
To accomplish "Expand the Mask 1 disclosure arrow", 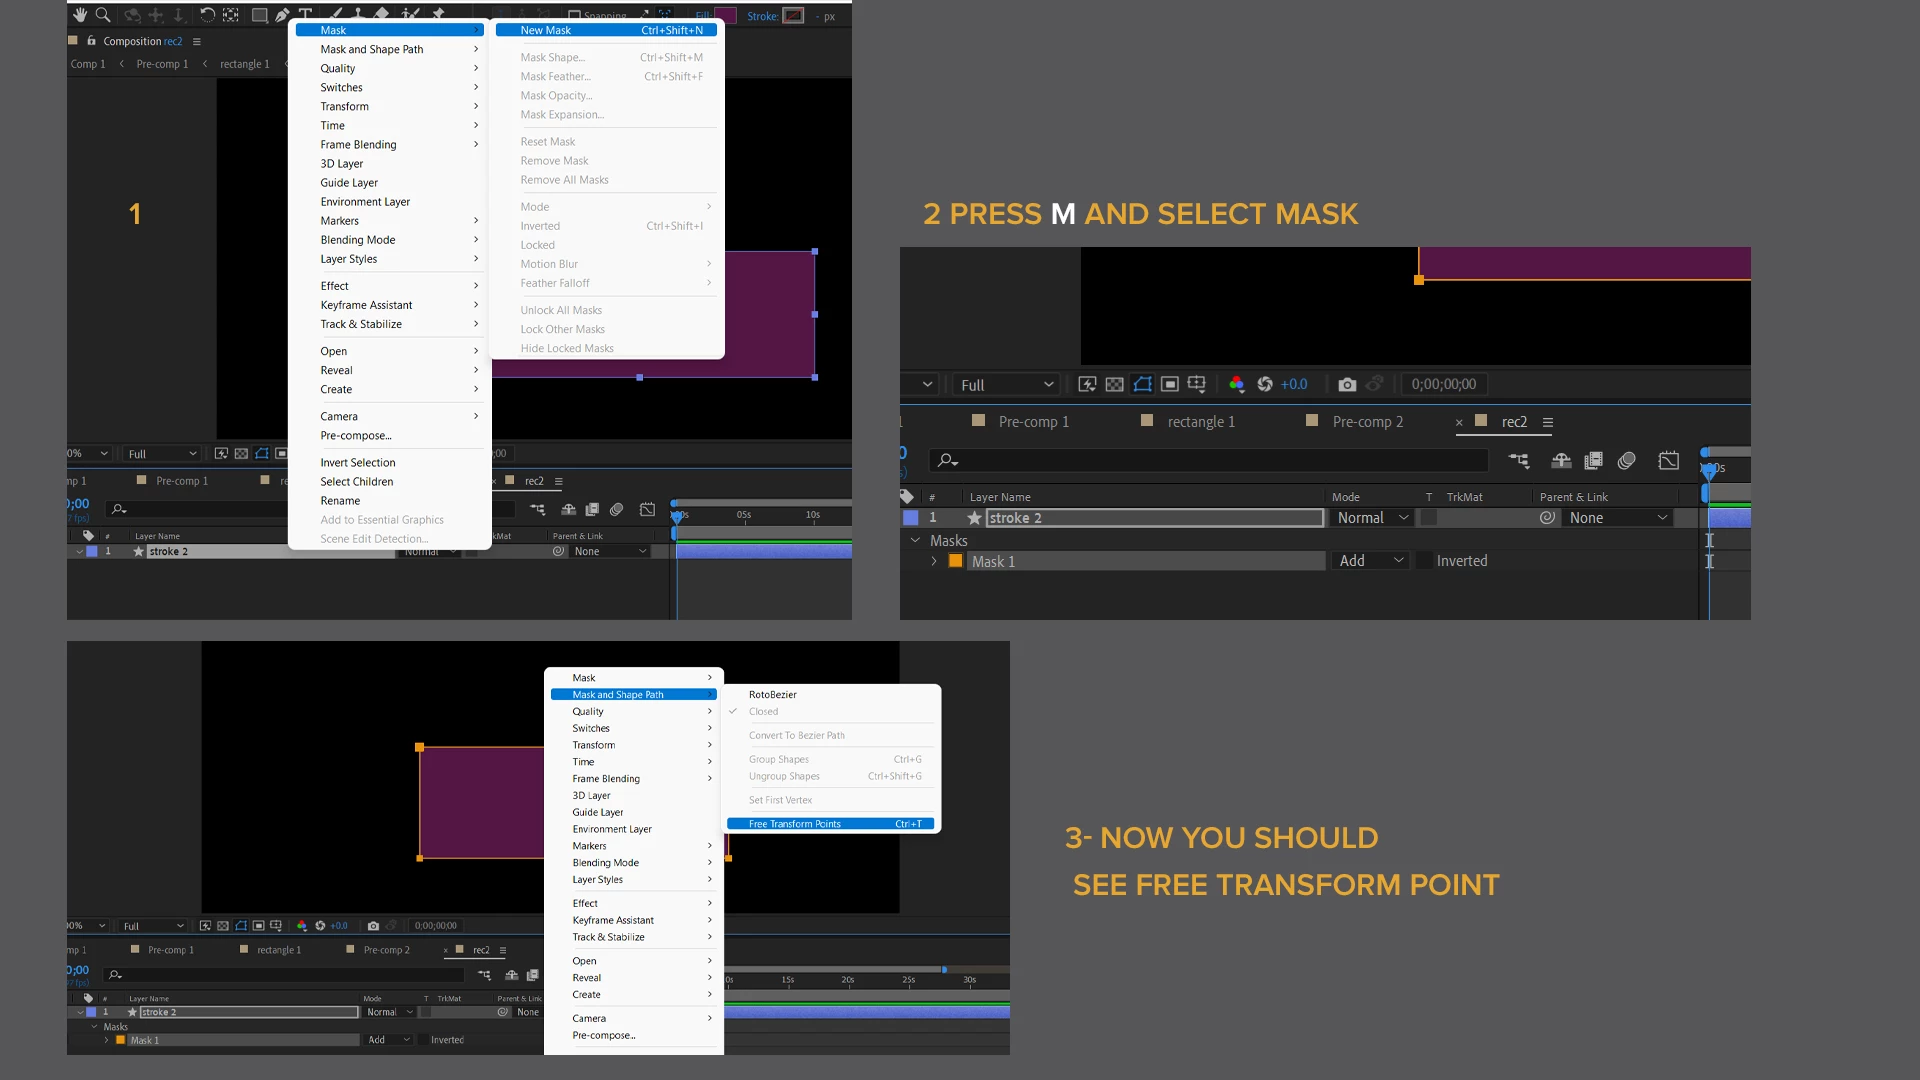I will click(934, 561).
